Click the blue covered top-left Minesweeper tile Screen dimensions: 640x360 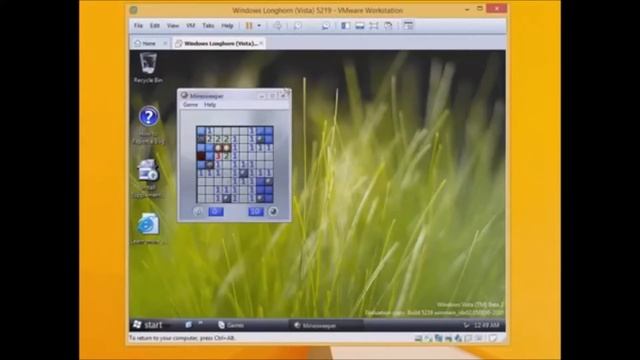click(201, 131)
